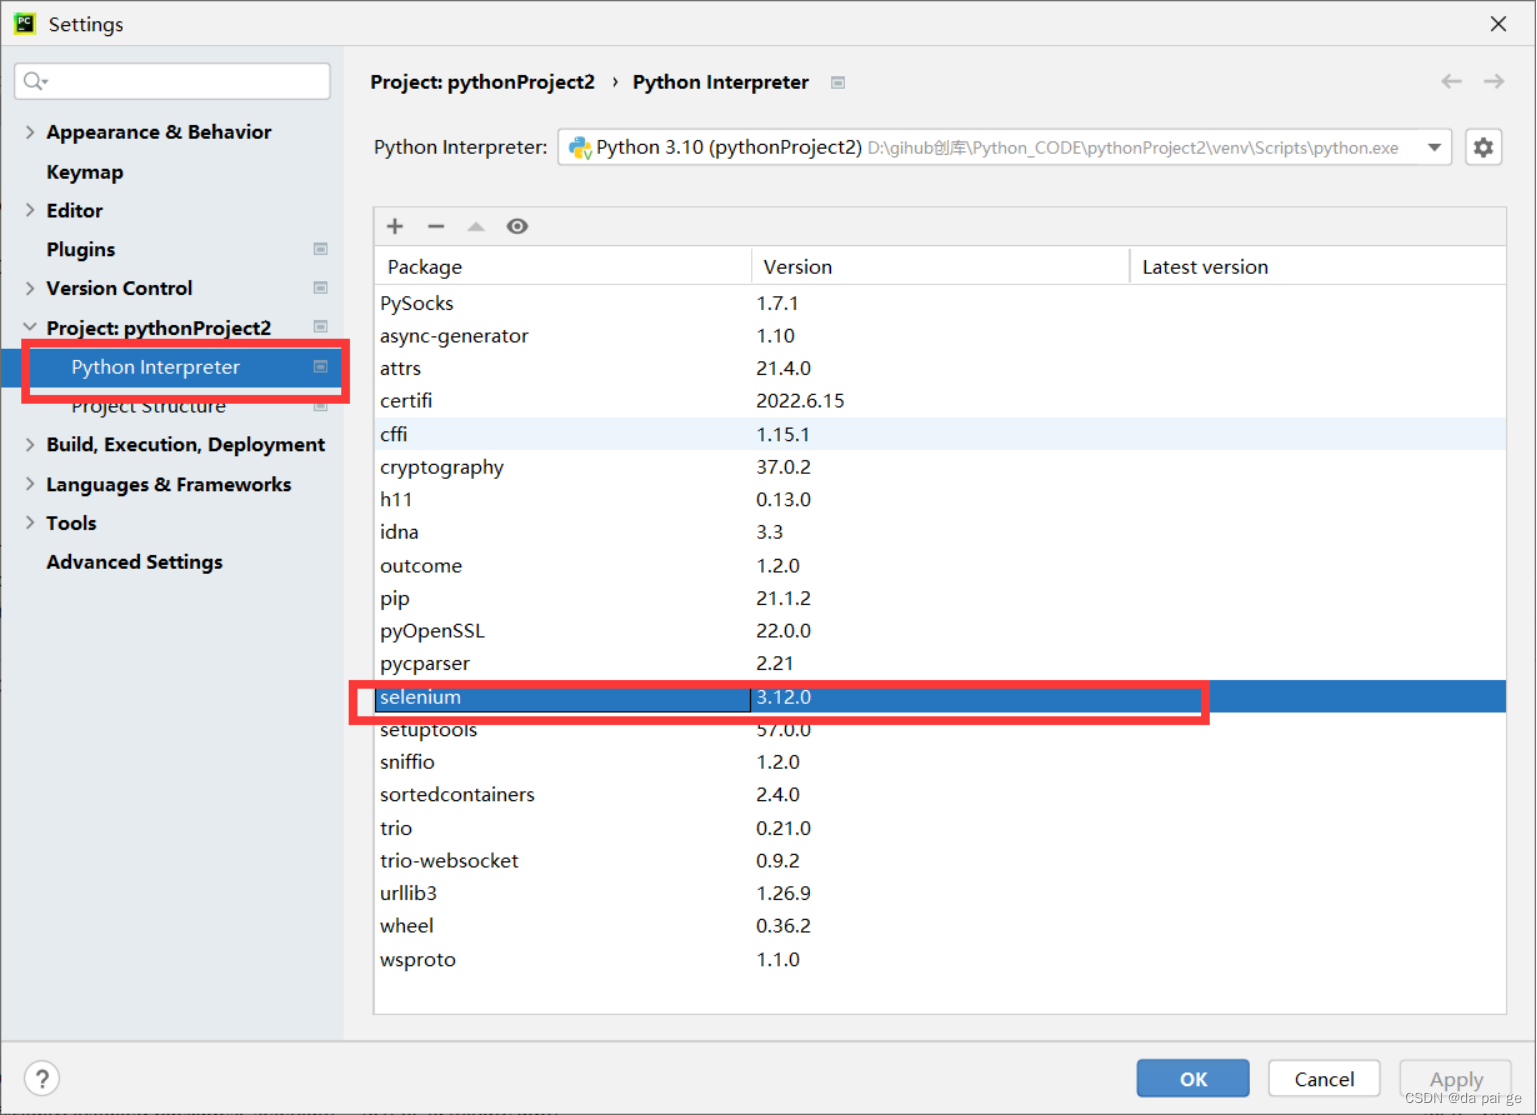Screen dimensions: 1537x1115
Task: Click the Version column header
Action: [940, 267]
